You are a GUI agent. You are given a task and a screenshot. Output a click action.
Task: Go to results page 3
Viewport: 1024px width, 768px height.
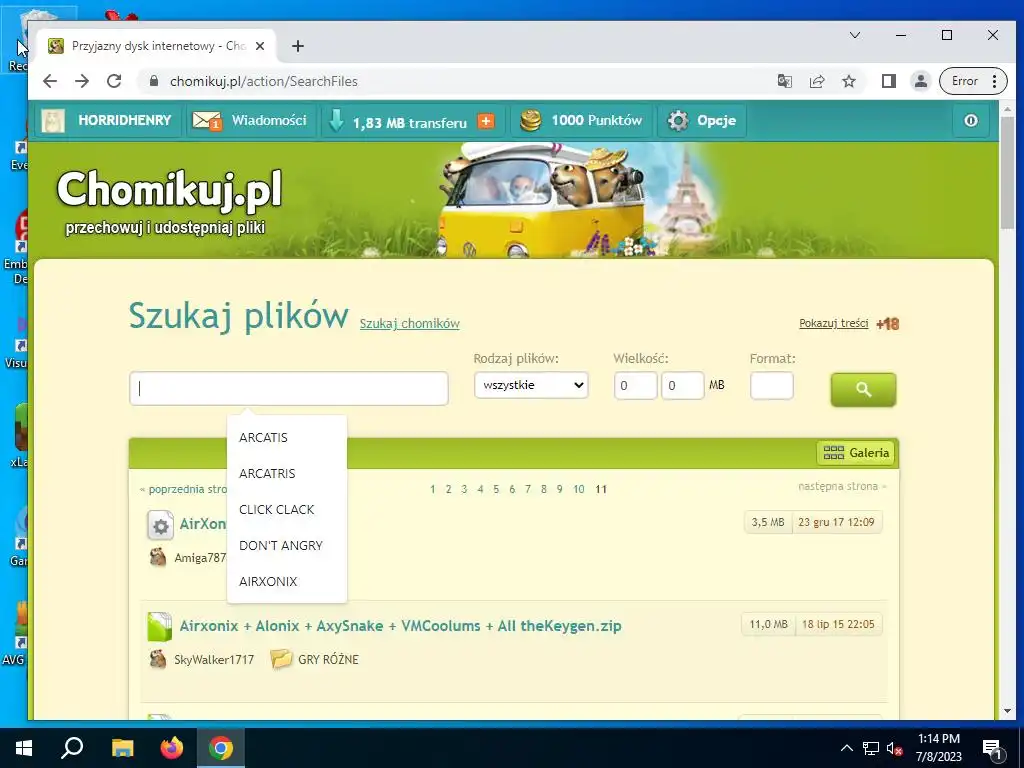(x=464, y=489)
